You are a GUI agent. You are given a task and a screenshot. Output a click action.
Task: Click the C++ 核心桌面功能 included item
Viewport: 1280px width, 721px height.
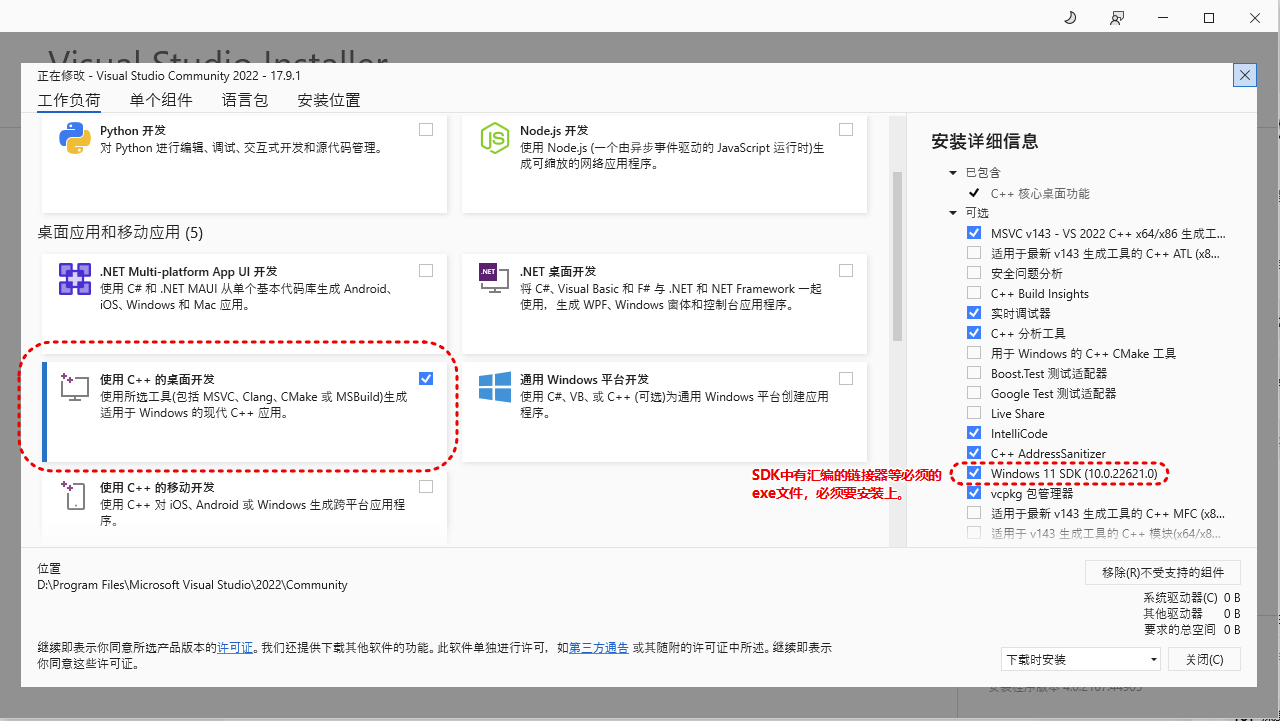[1040, 193]
